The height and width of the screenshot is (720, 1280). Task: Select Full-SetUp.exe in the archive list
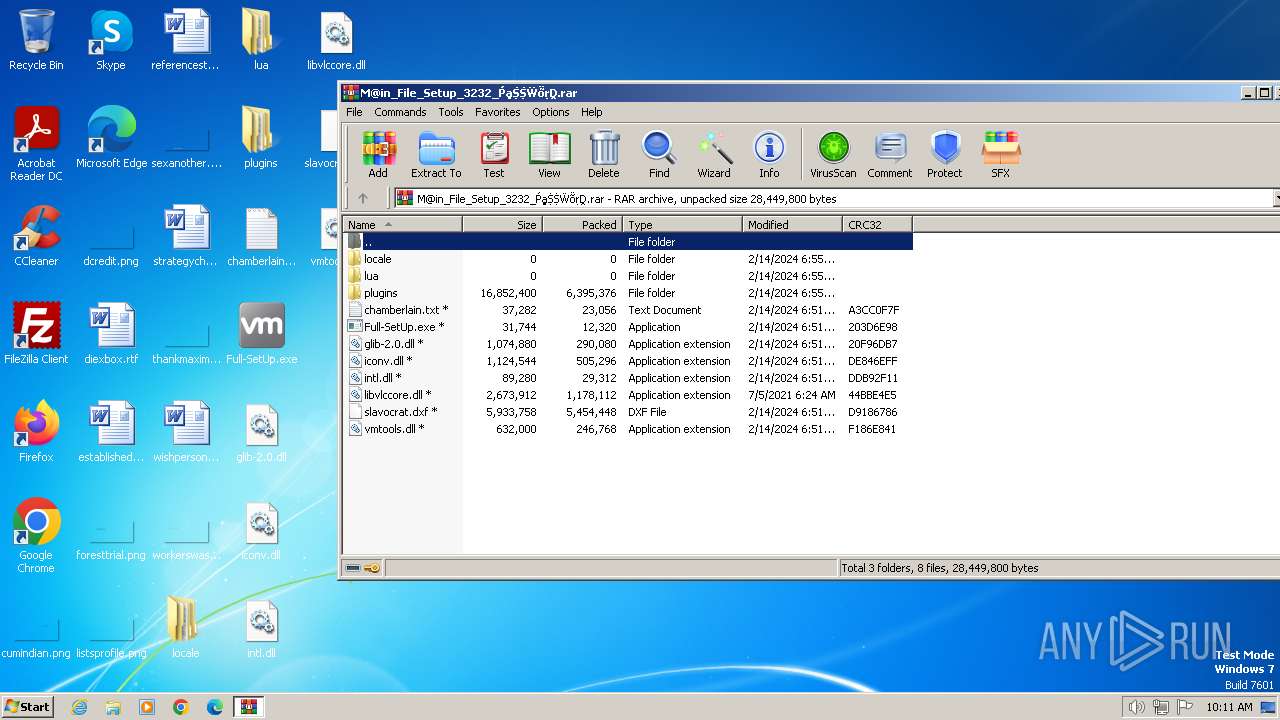(627, 327)
